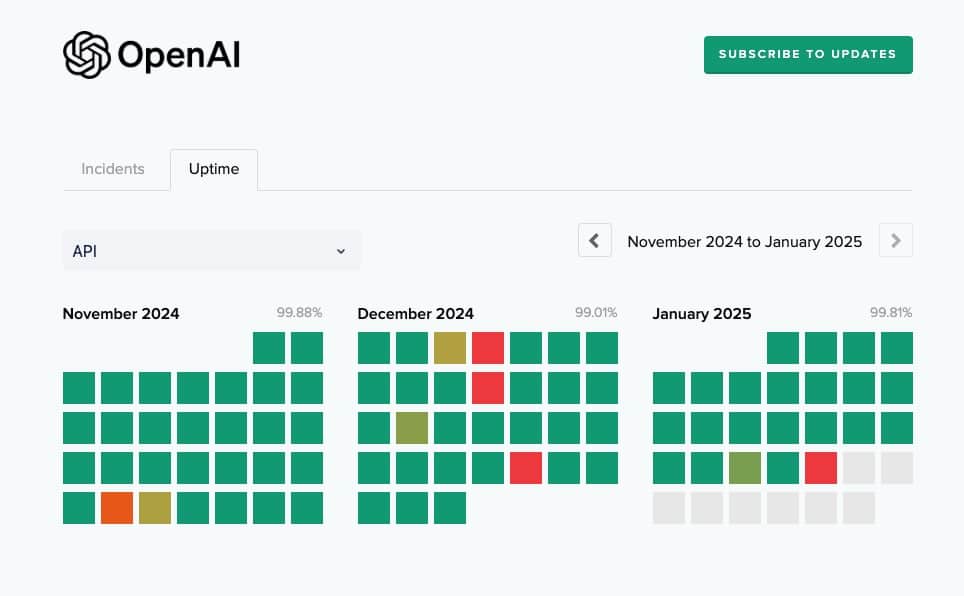Click Subscribe to Updates button
964x596 pixels.
tap(808, 55)
